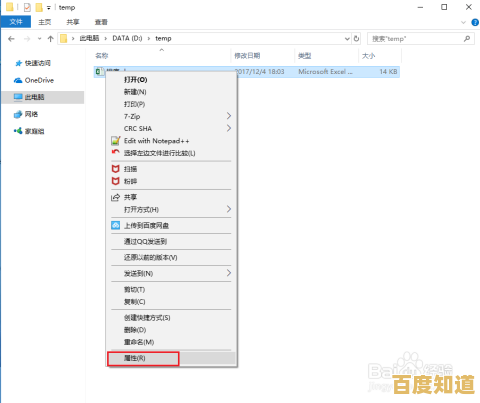Expand the 7-Zip submenu

(x=171, y=116)
